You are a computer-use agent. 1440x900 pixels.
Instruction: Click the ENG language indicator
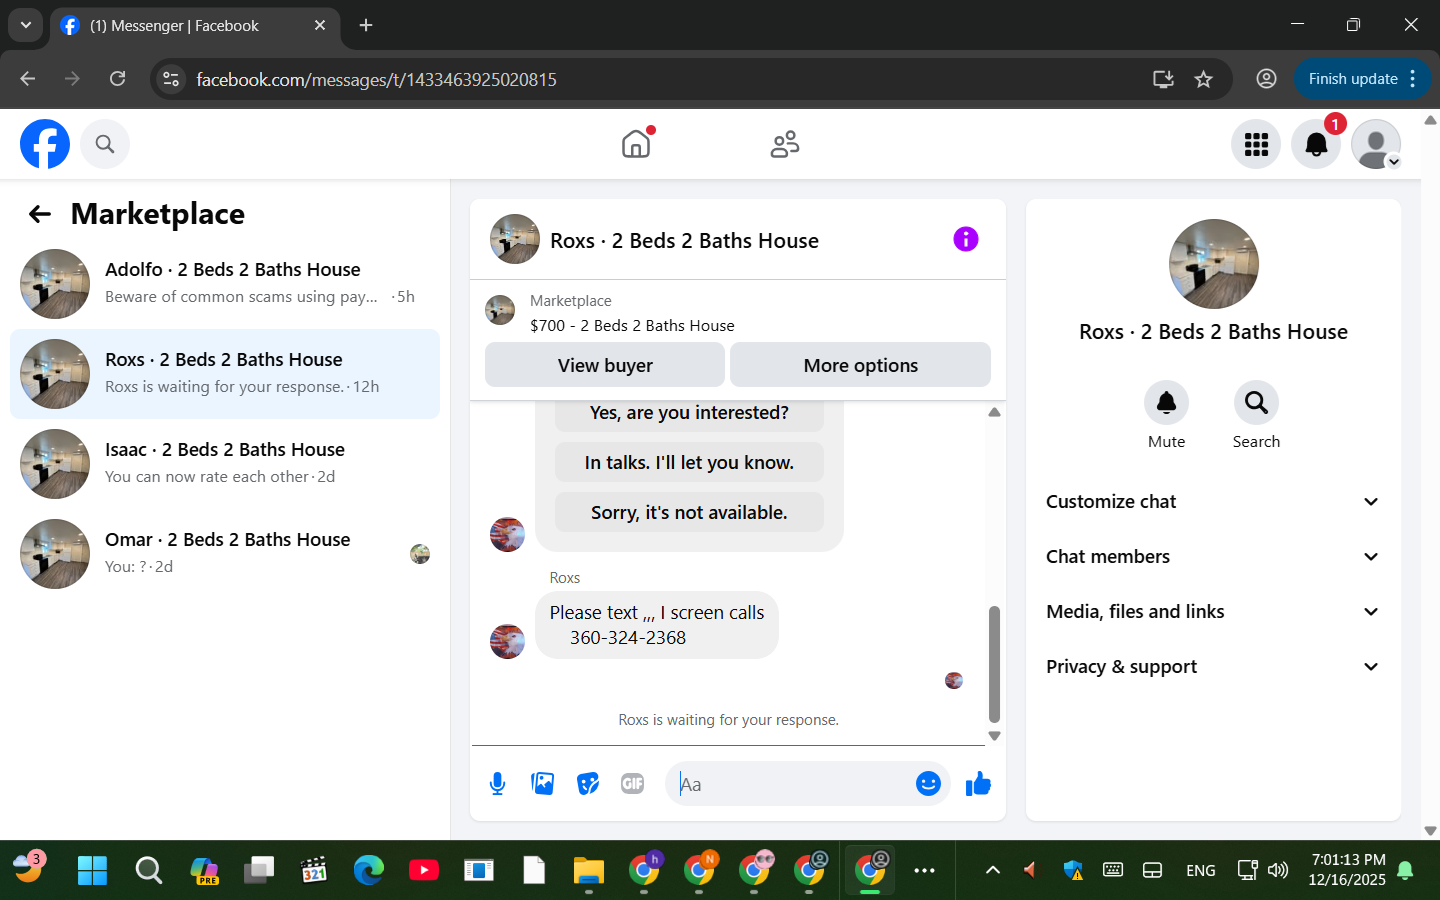pos(1201,870)
